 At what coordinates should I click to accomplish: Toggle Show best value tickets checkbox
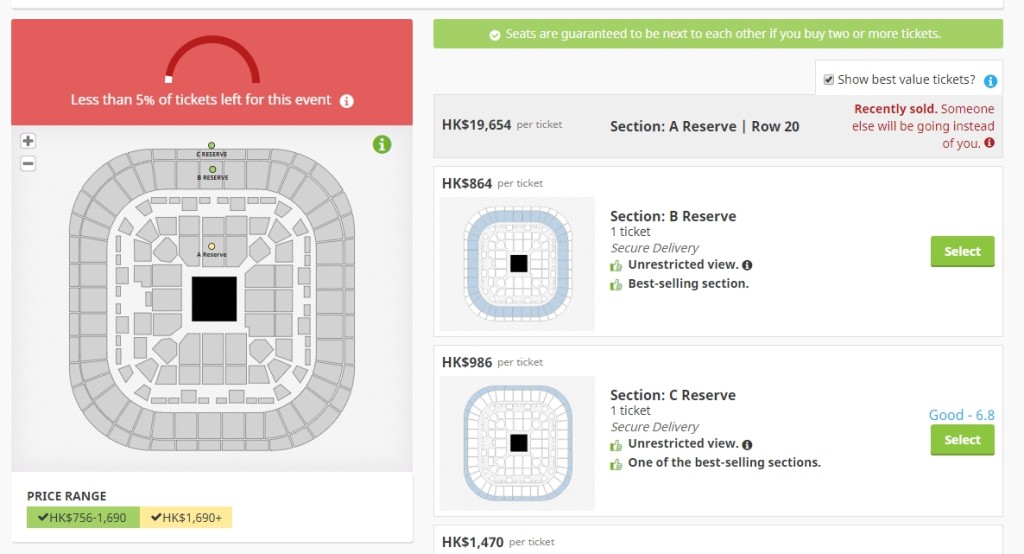(829, 80)
